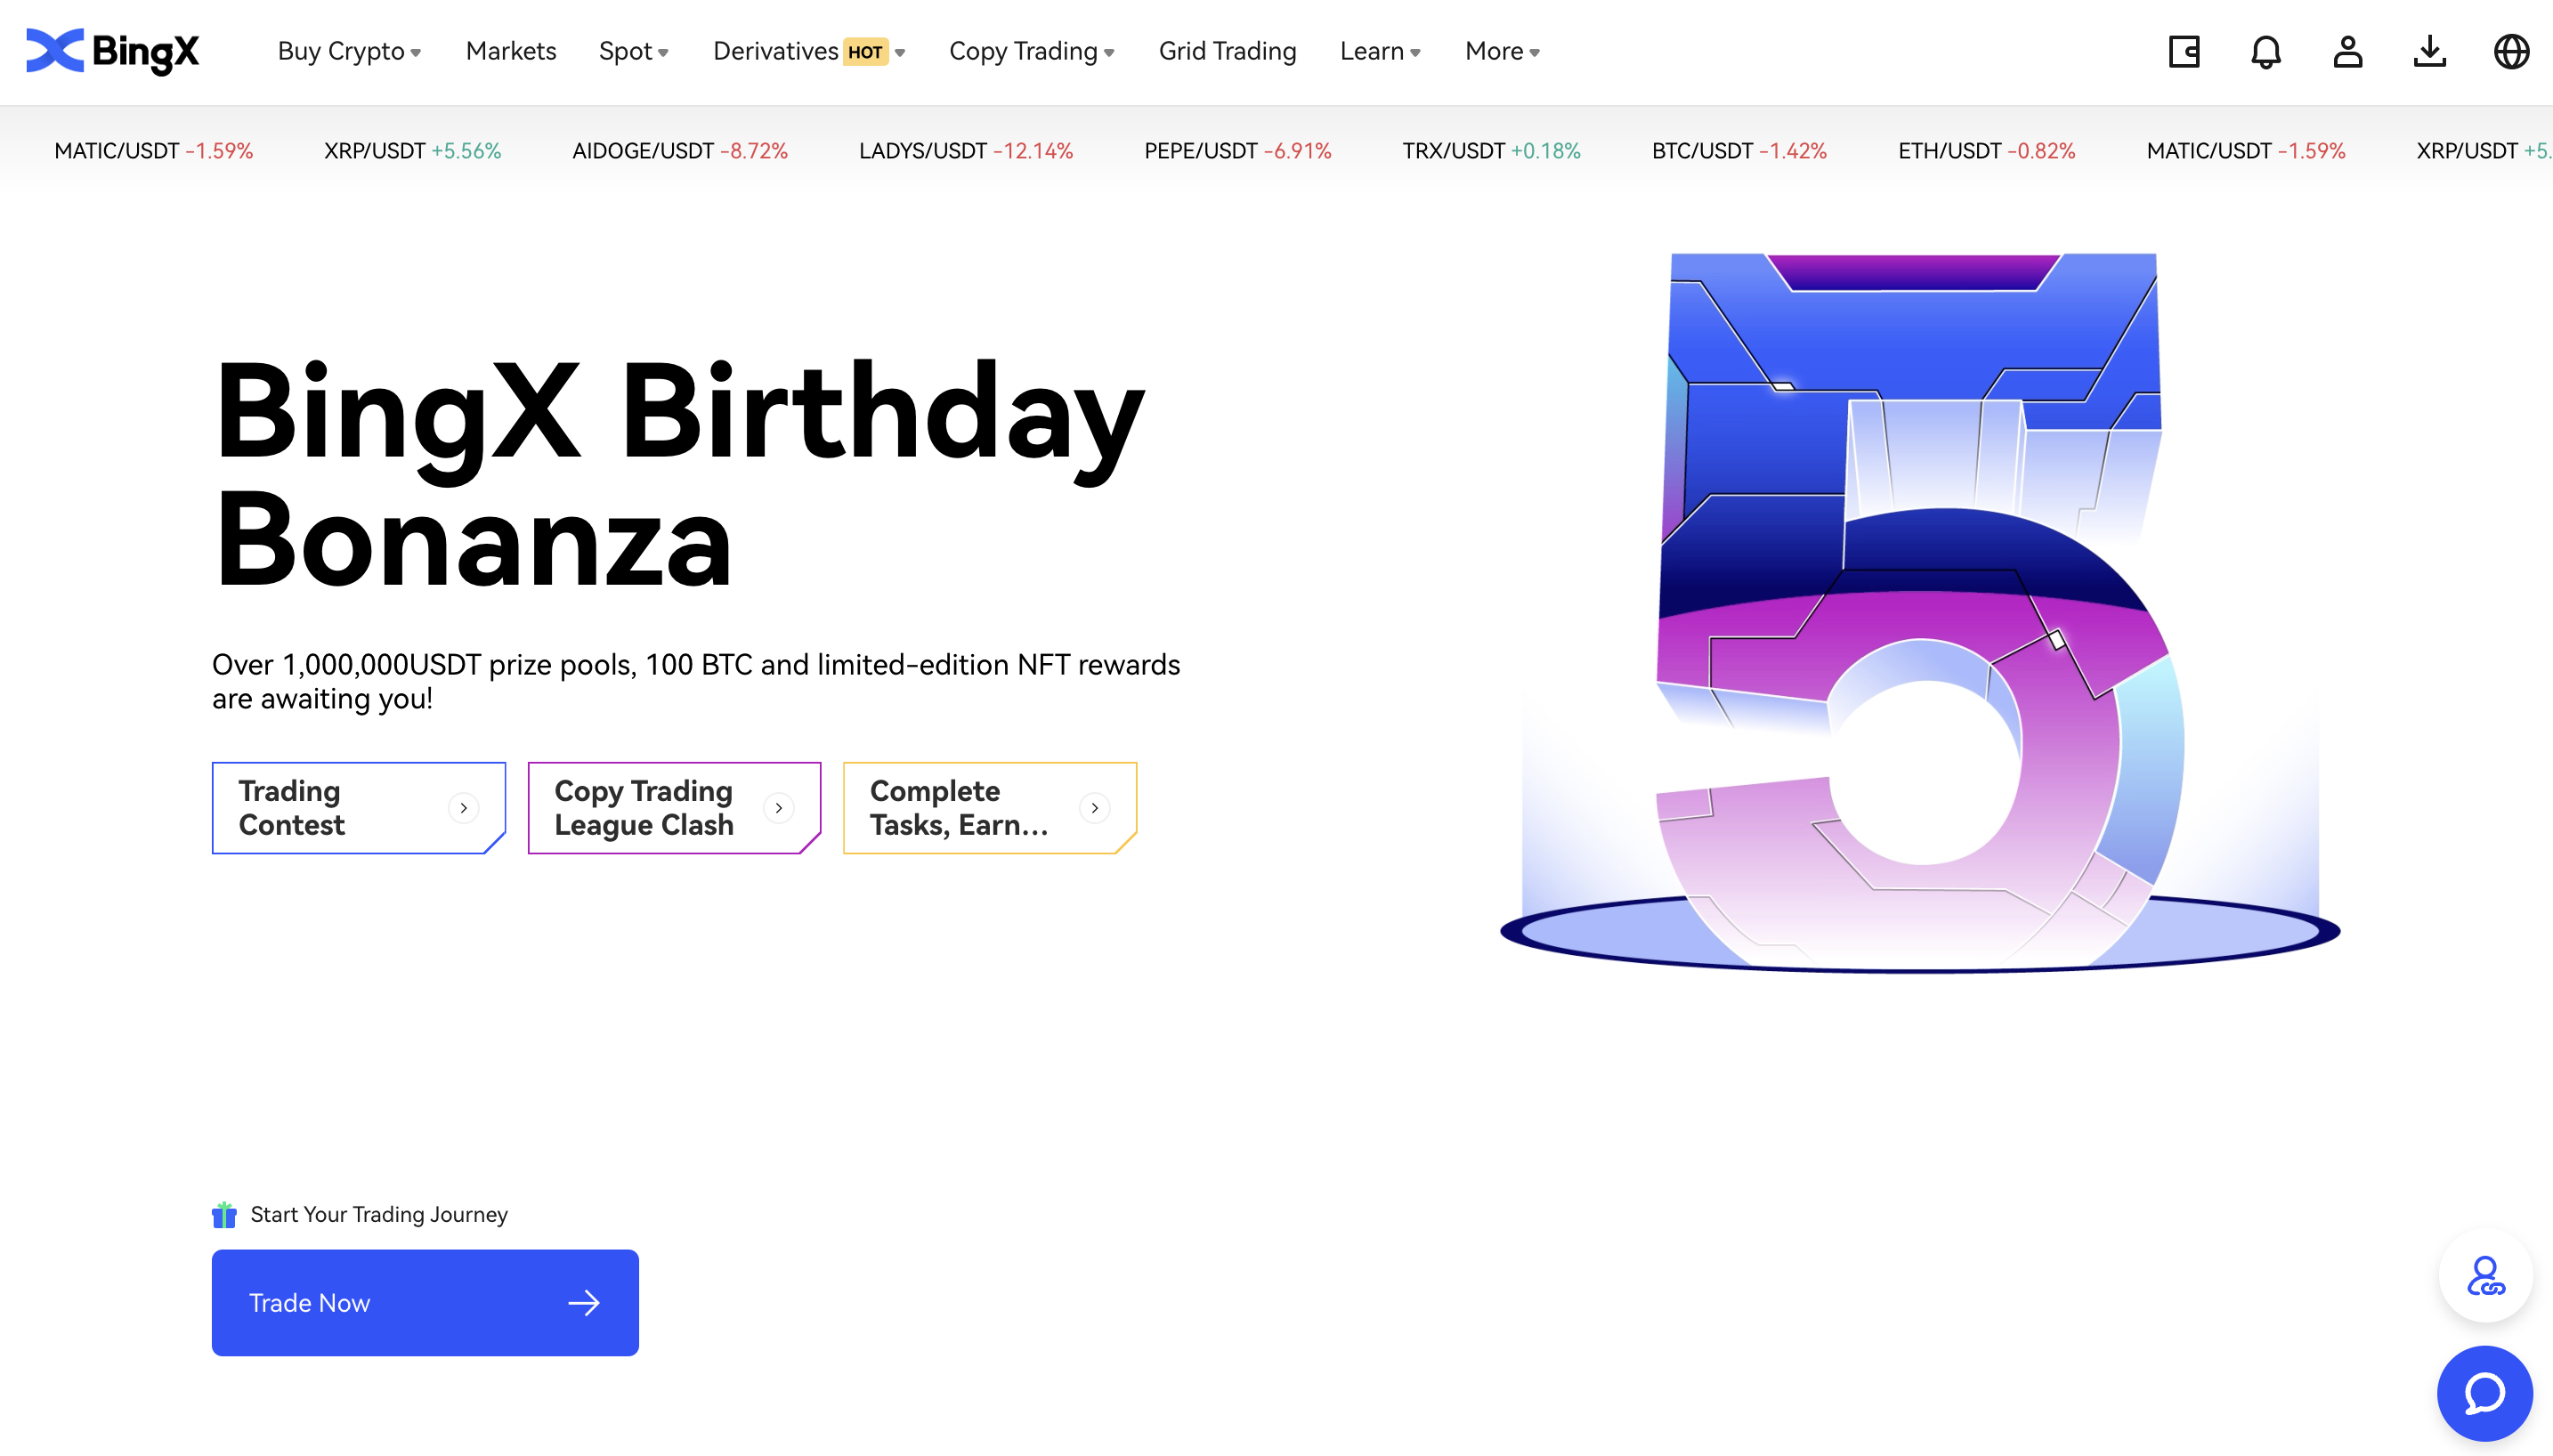Open the live chat support bubble
Image resolution: width=2553 pixels, height=1456 pixels.
2484,1393
